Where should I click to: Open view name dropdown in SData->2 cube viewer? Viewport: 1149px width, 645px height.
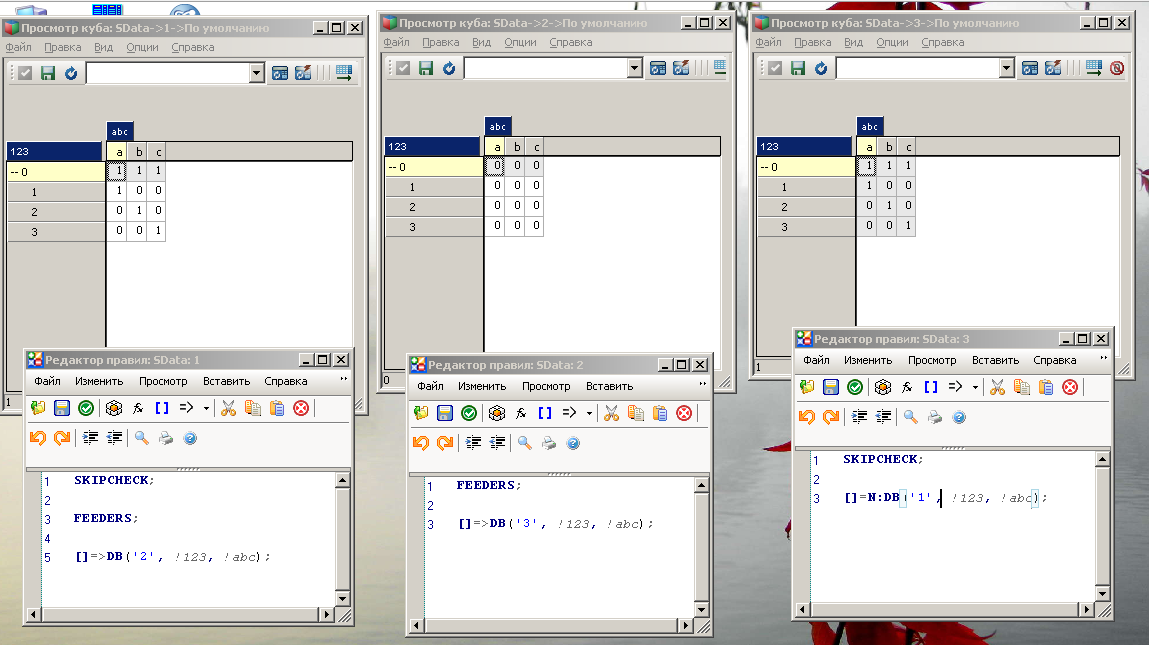tap(634, 68)
